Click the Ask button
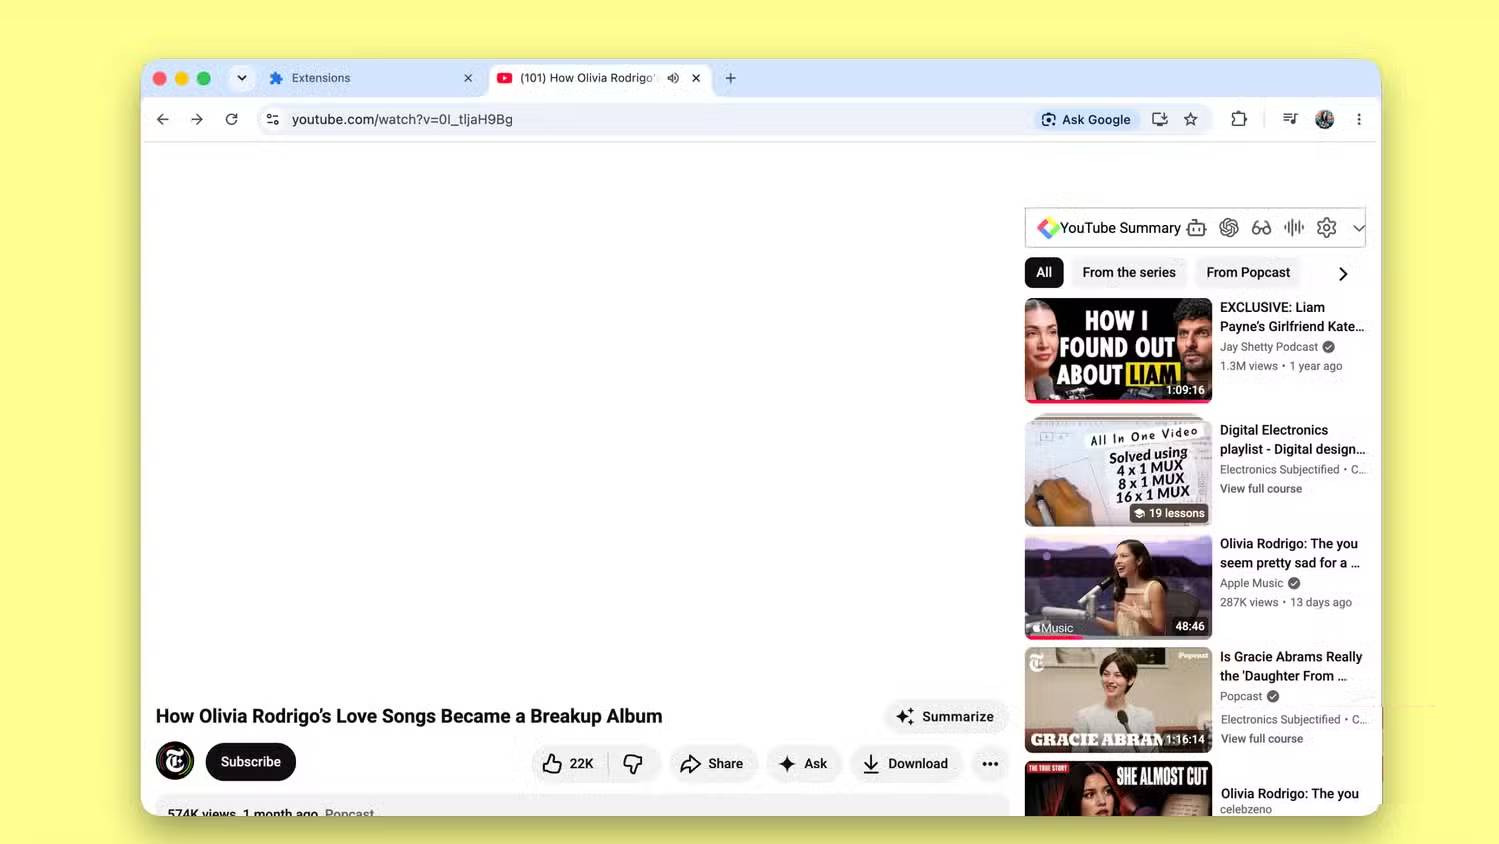 coord(803,764)
